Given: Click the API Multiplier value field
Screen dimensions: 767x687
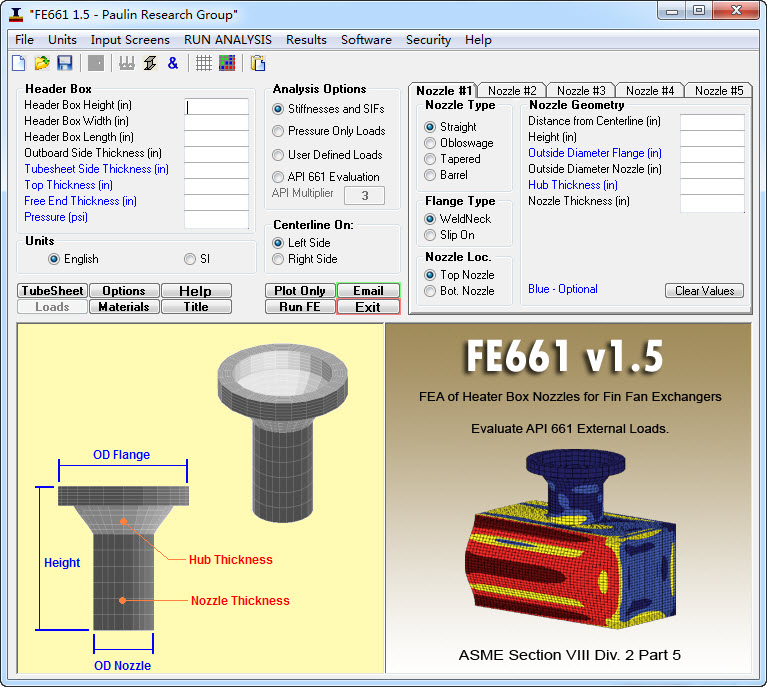Looking at the screenshot, I should [364, 196].
